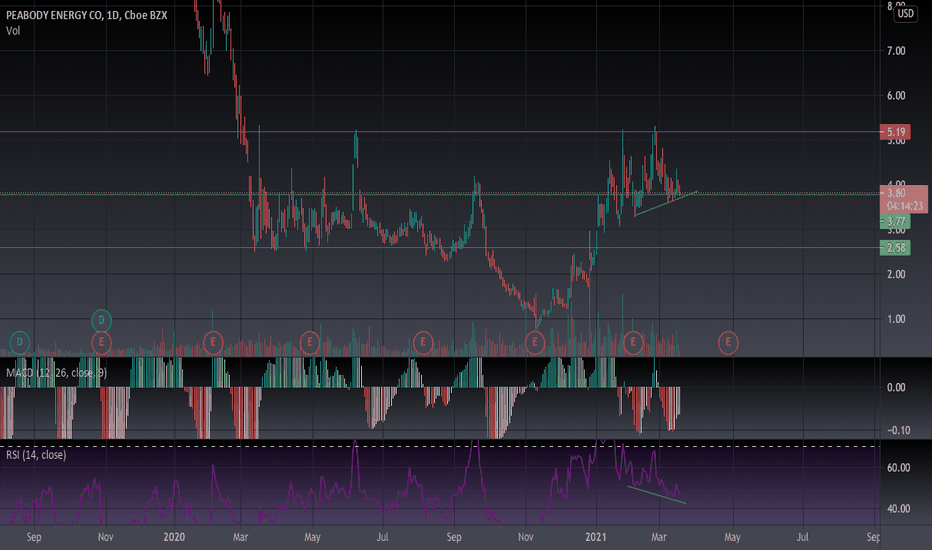Click the teal D dividend marker above the E marker

pyautogui.click(x=102, y=320)
